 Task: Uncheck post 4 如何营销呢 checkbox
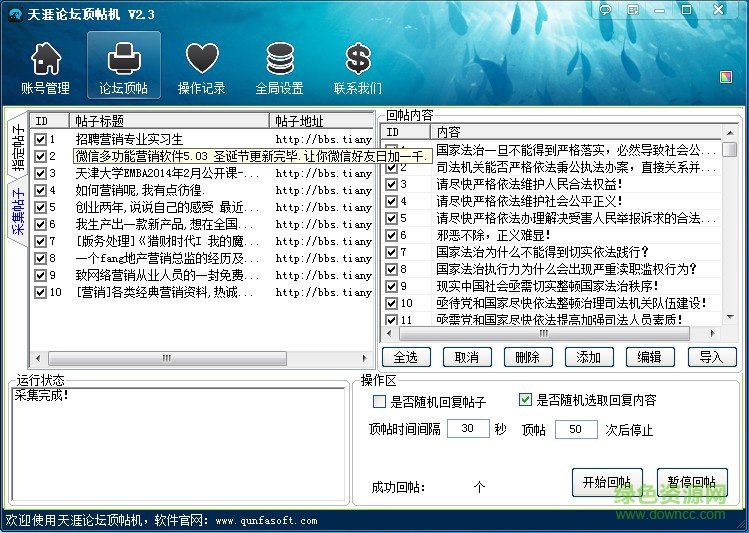click(x=40, y=191)
